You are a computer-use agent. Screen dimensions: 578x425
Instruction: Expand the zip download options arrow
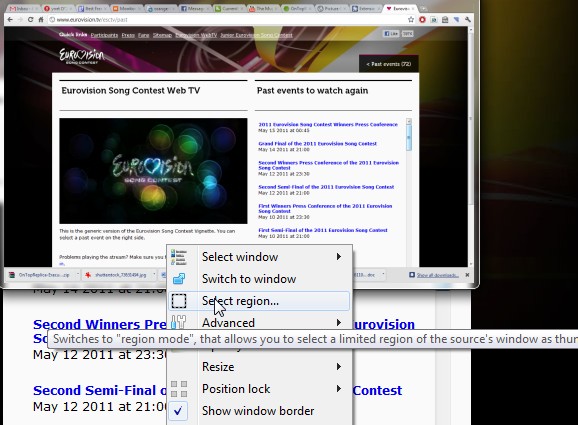[x=77, y=274]
